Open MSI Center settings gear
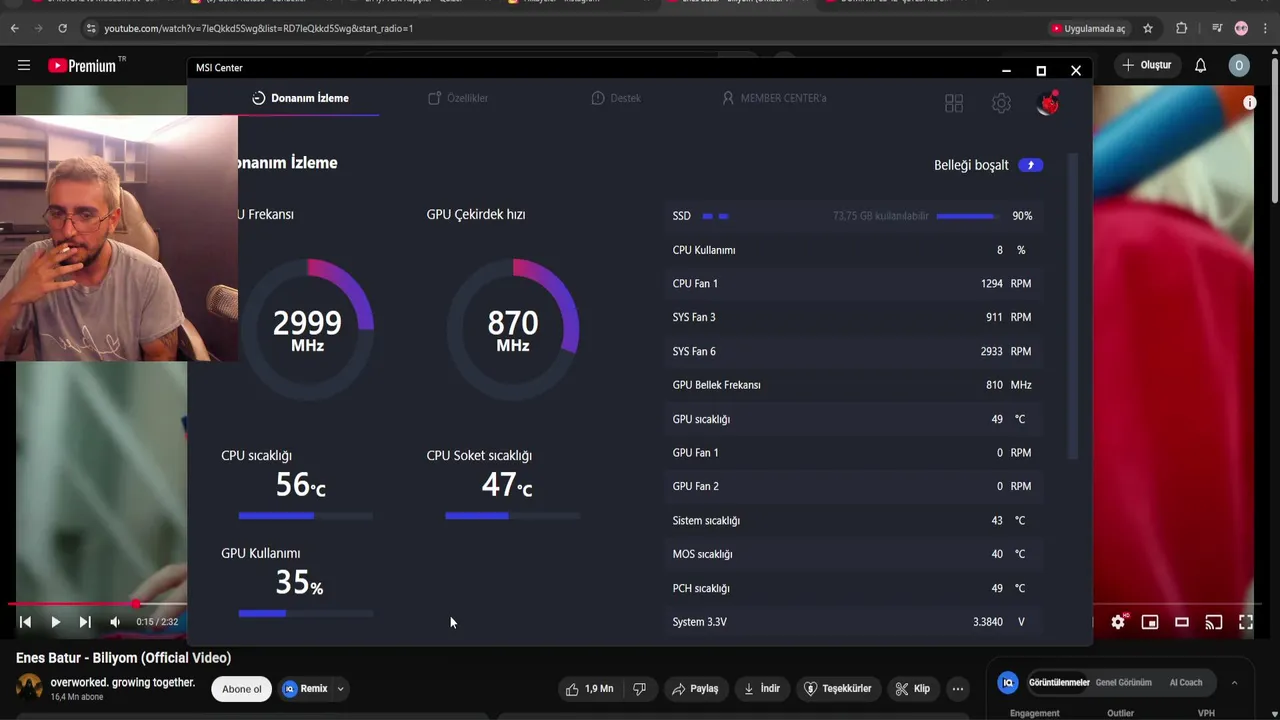Screen dimensions: 1280x720 pos(1001,103)
